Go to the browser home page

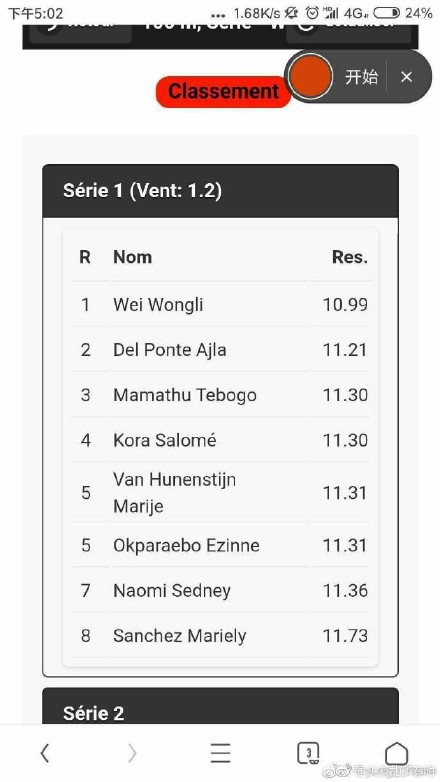point(397,753)
